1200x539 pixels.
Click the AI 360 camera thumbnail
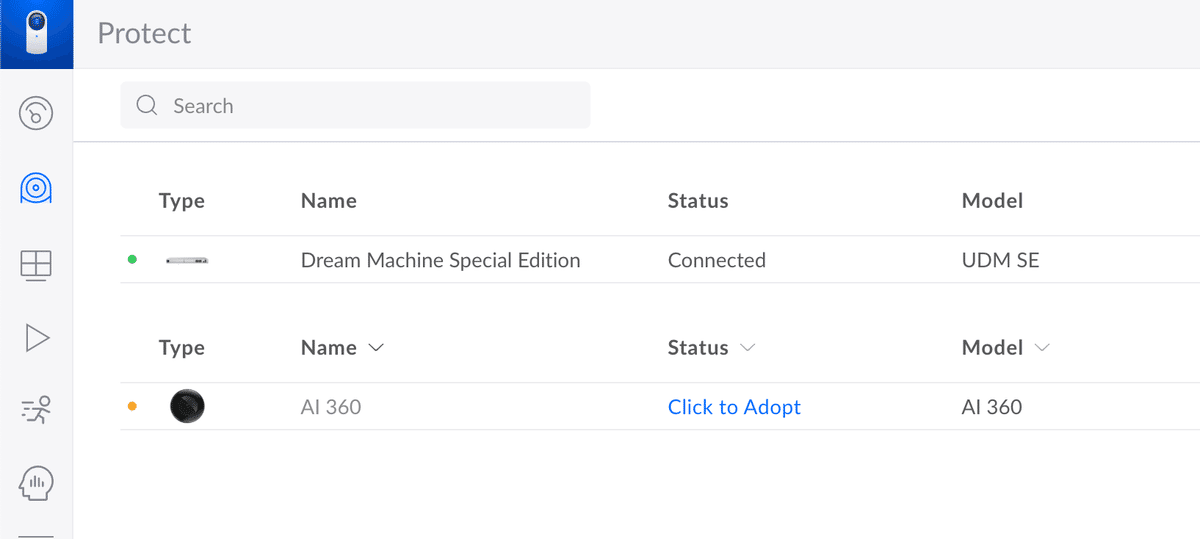click(x=187, y=406)
